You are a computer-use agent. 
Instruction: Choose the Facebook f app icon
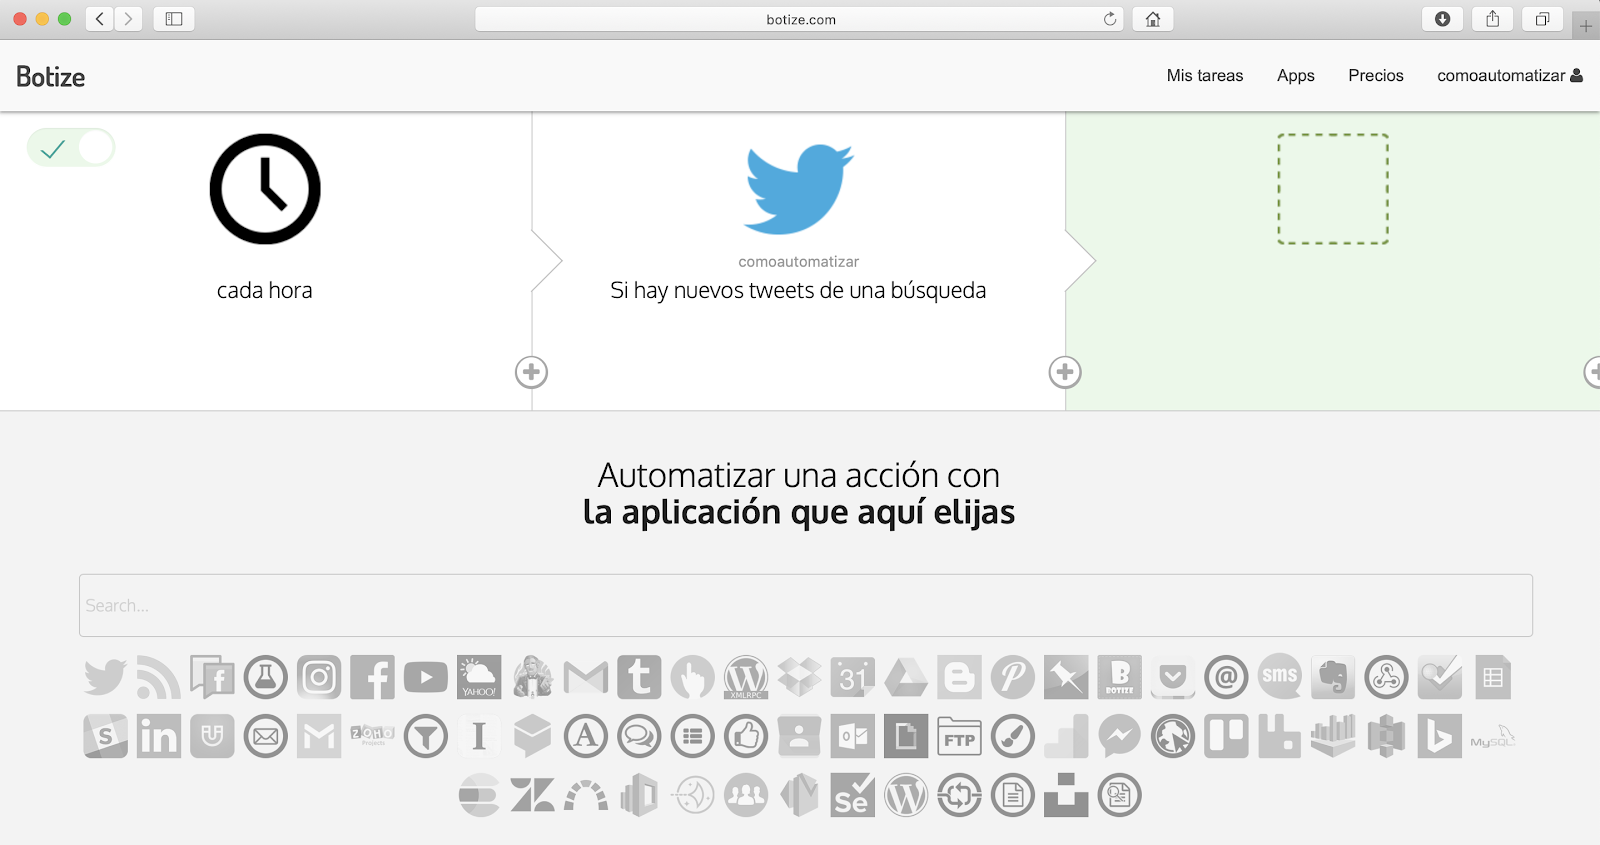(373, 677)
